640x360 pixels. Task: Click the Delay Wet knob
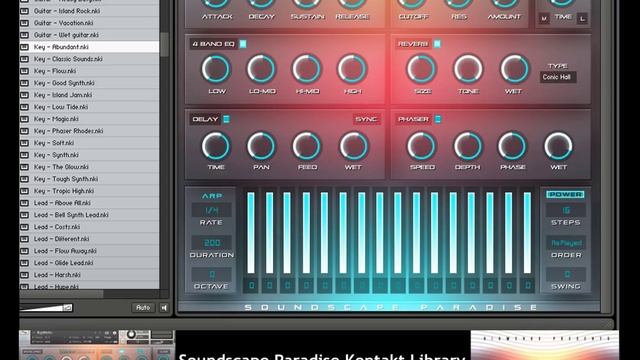(353, 146)
